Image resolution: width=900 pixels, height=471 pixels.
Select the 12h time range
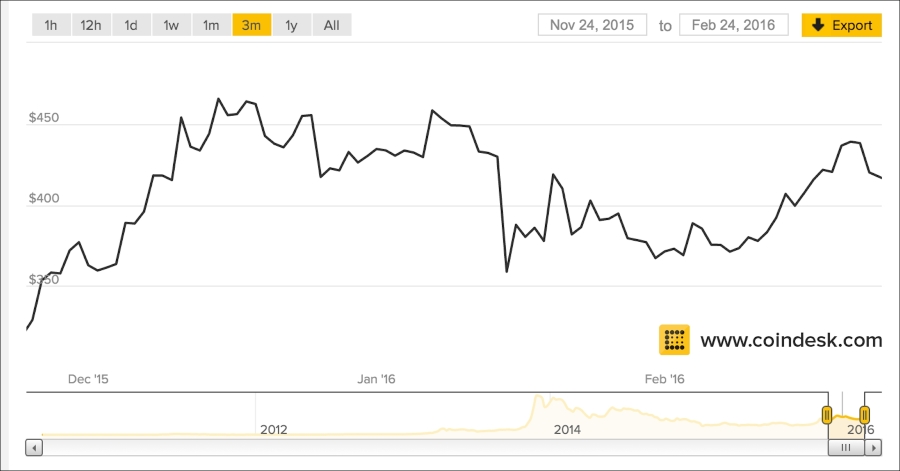[x=91, y=25]
